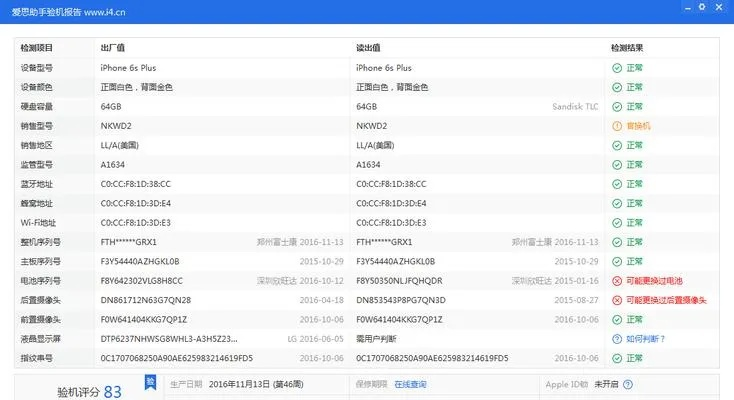Viewport: 734px width, 400px height.
Task: Click the green checkmark icon for 蓝牙地址 row
Action: tap(617, 184)
